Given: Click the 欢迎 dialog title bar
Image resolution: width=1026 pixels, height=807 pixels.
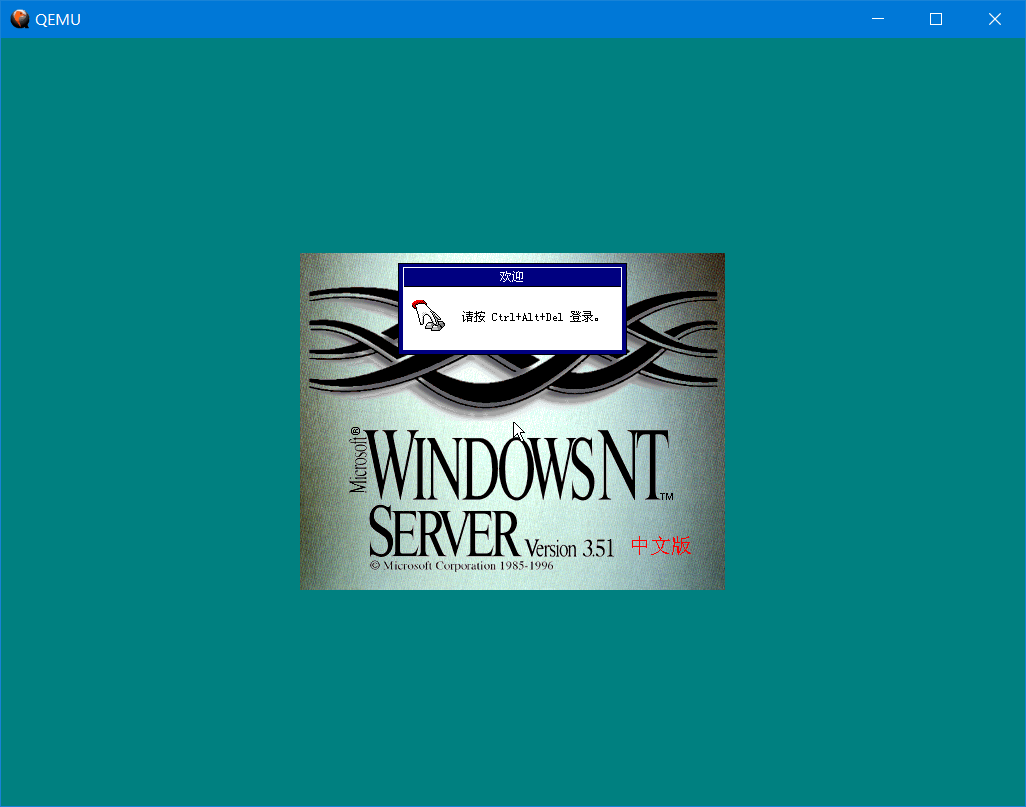Looking at the screenshot, I should [512, 277].
